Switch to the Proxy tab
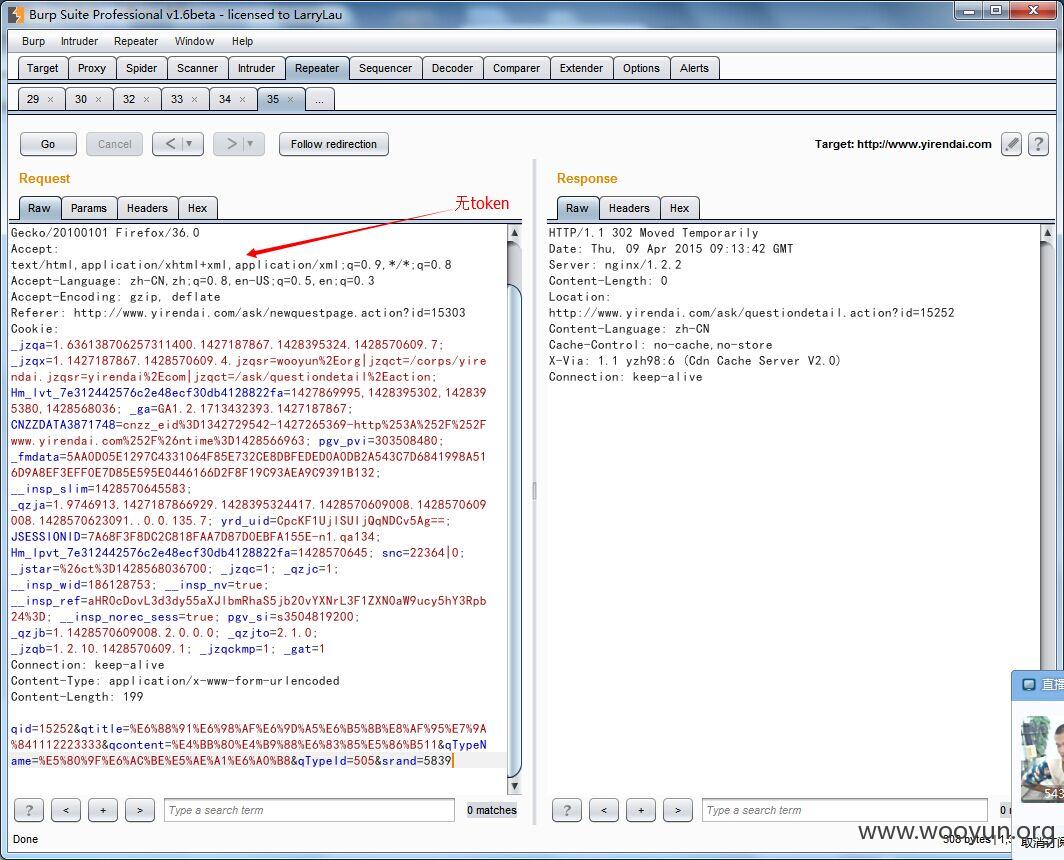1064x860 pixels. click(x=92, y=68)
